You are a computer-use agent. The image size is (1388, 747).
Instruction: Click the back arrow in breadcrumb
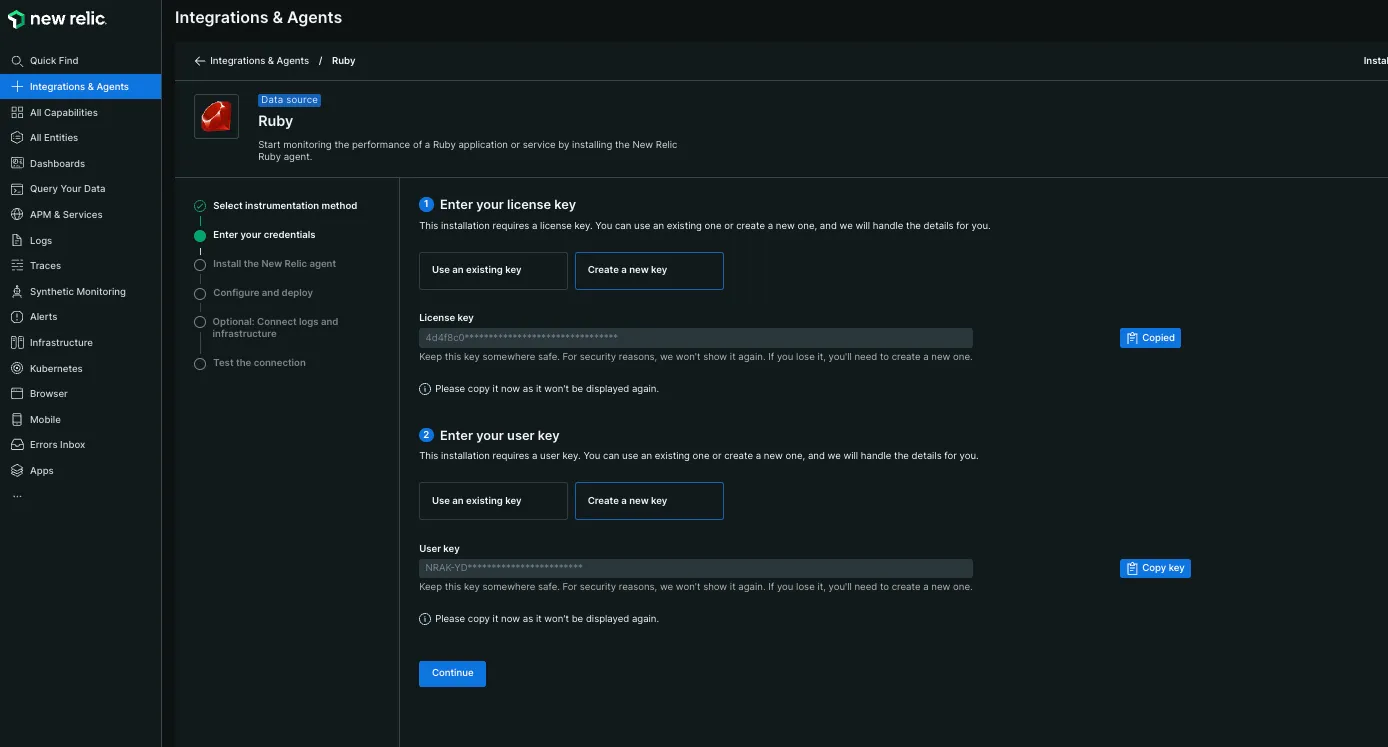(x=200, y=61)
